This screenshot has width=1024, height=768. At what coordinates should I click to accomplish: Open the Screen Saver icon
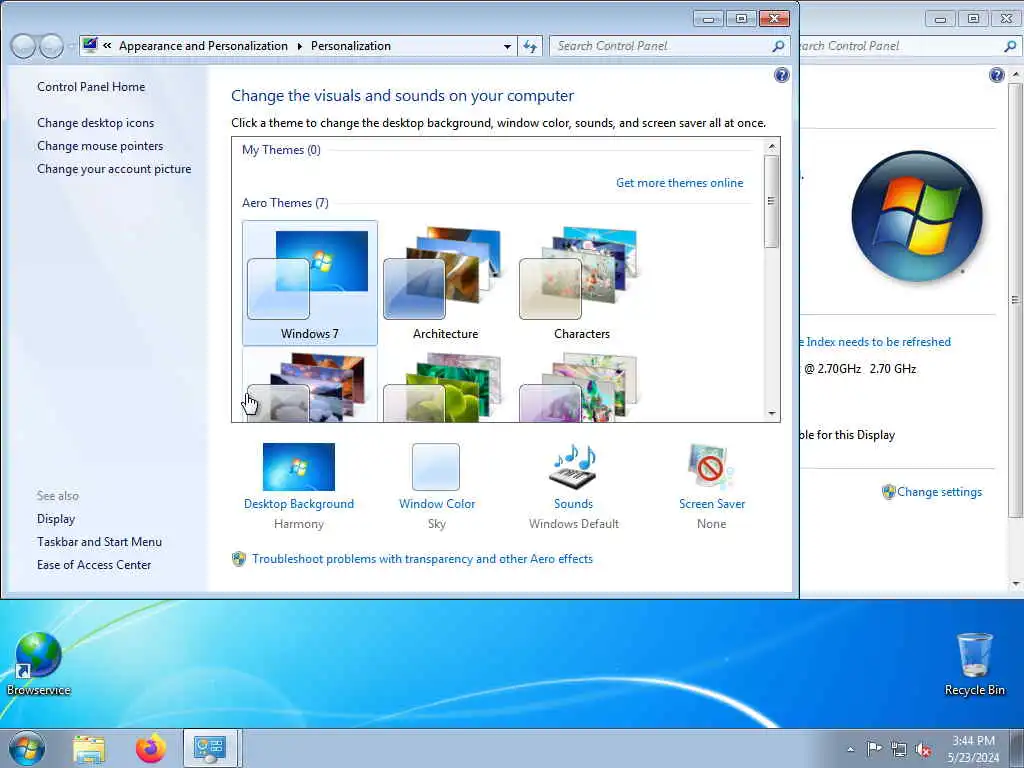tap(711, 466)
